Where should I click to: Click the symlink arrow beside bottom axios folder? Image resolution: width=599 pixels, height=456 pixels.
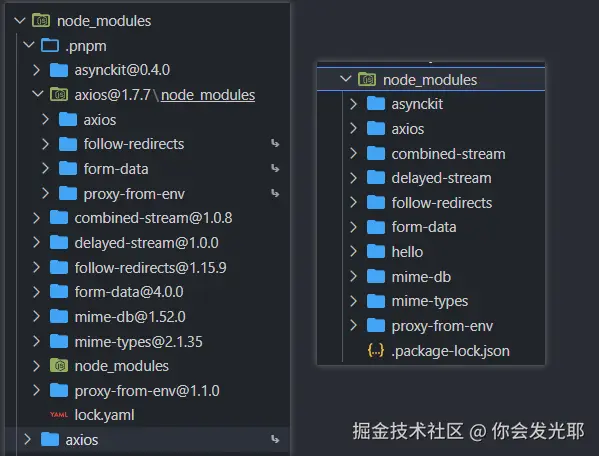click(275, 440)
